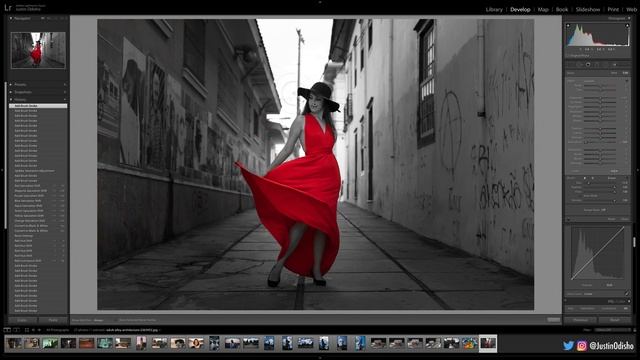Click the clear icon beside History
Viewport: 640px width, 360px height.
[64, 99]
